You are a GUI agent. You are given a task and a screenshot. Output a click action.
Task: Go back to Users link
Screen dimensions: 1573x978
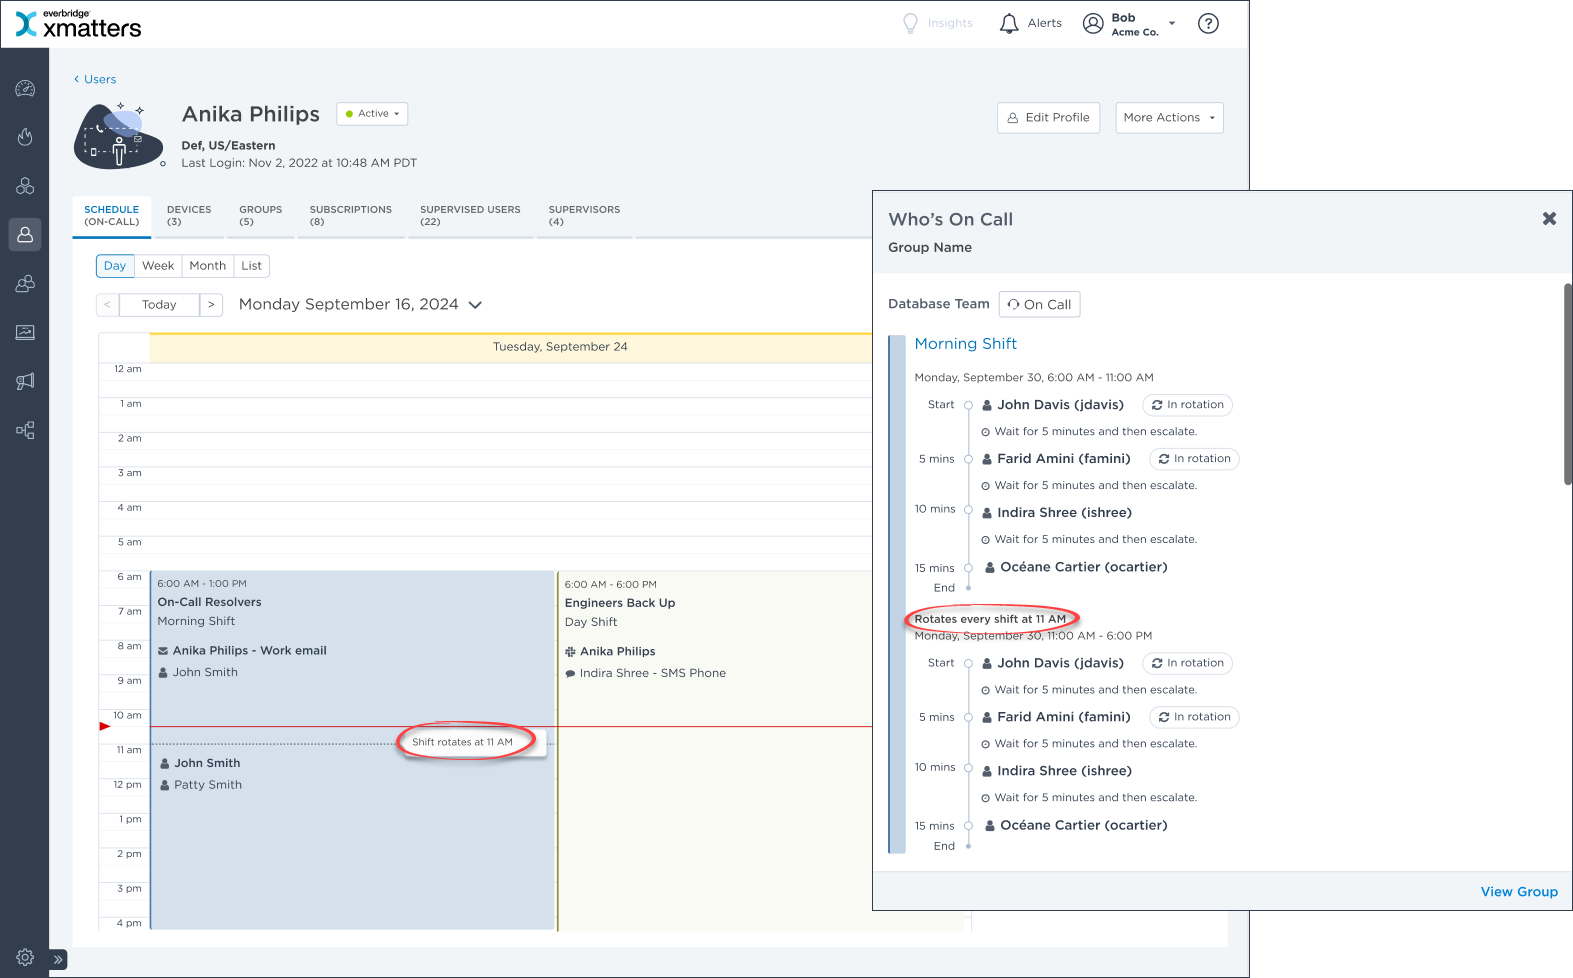pos(95,79)
